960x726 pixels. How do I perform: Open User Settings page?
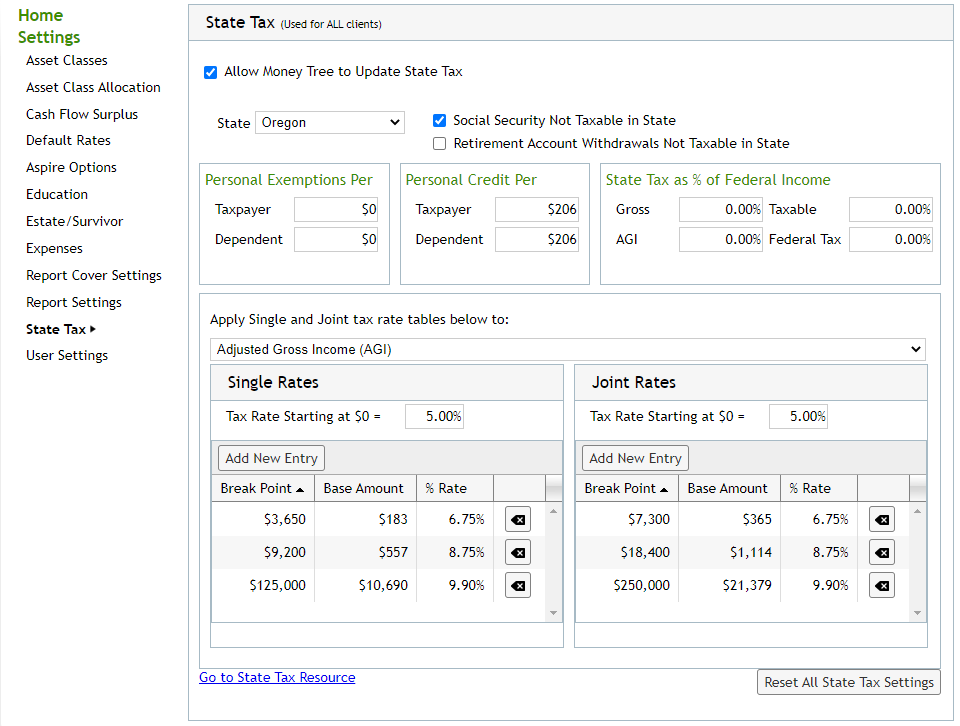pyautogui.click(x=67, y=356)
